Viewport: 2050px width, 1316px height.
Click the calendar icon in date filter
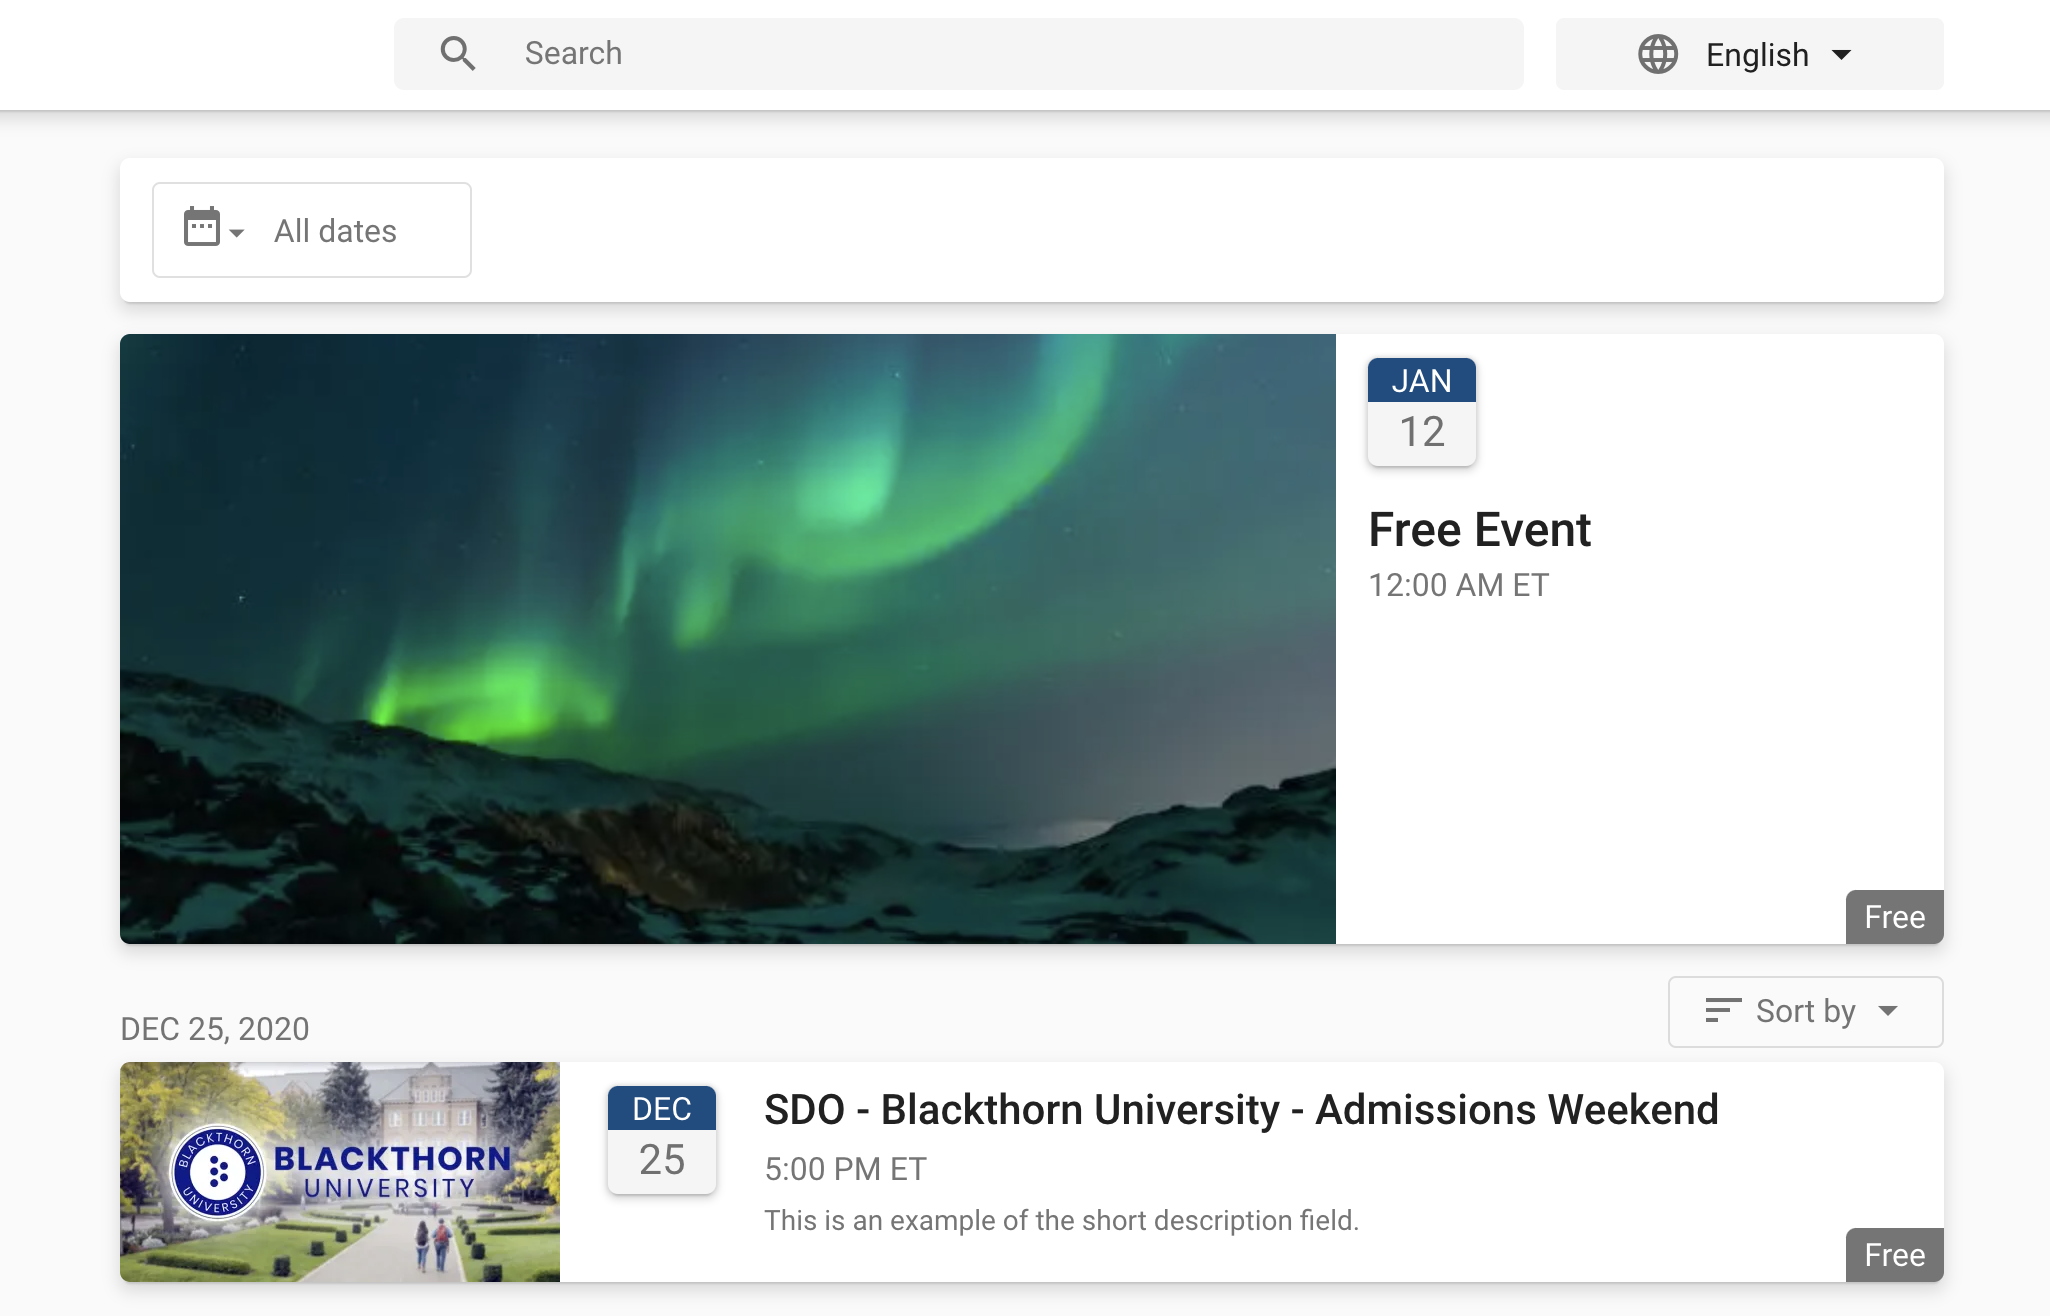[x=202, y=227]
